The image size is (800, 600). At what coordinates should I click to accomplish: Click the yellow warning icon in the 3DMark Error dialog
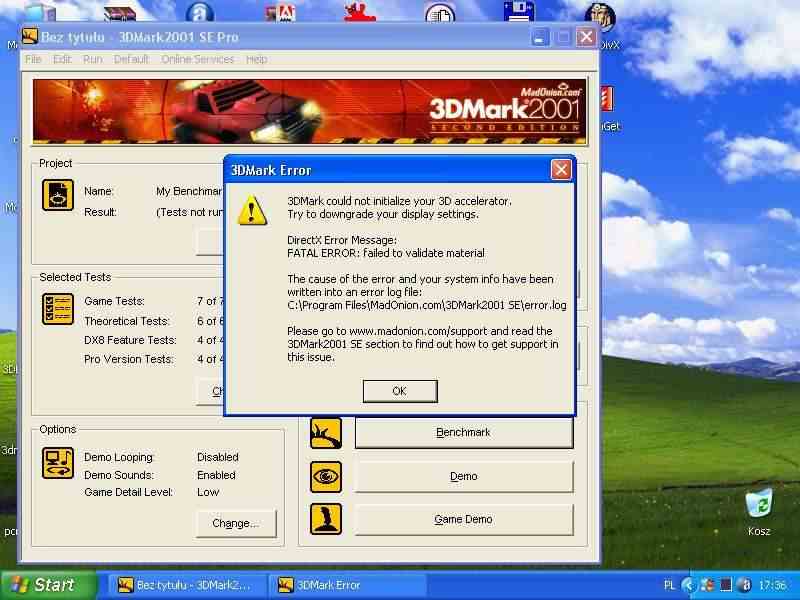click(252, 210)
